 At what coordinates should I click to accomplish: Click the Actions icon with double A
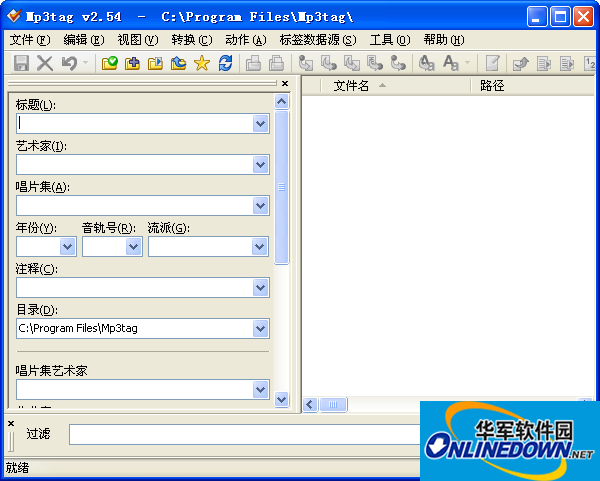point(427,63)
